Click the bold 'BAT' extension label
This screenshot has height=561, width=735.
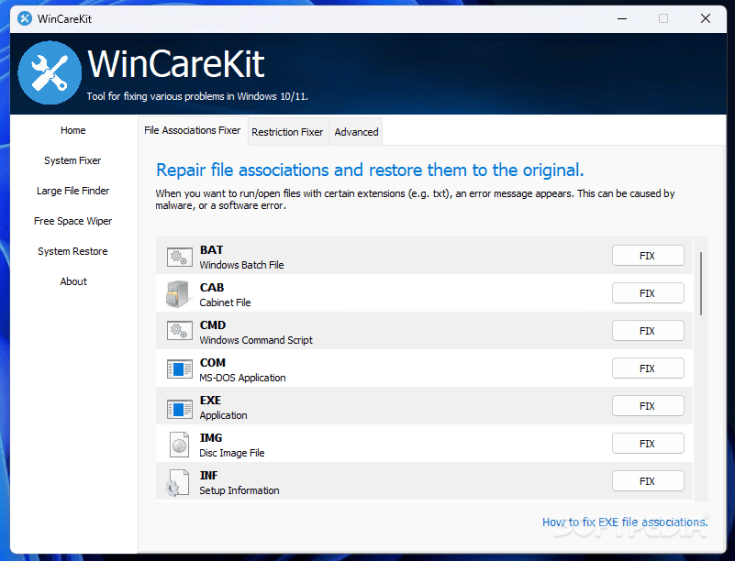211,250
